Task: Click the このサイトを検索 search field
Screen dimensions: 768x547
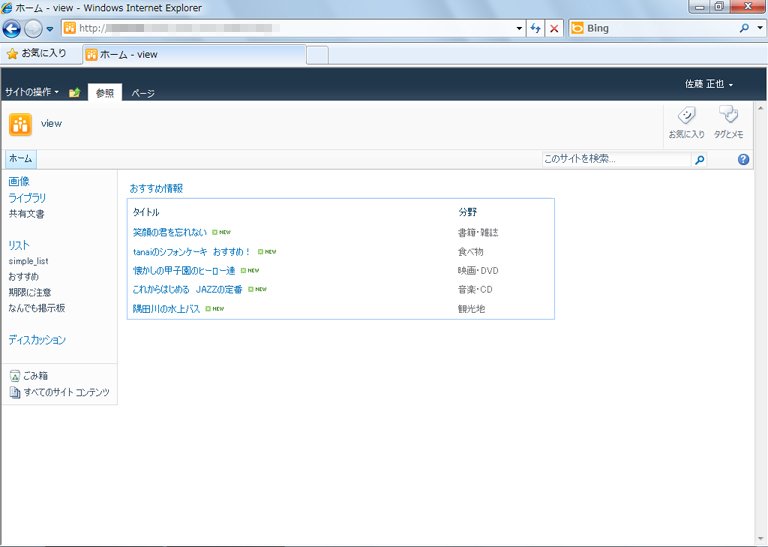Action: point(616,159)
